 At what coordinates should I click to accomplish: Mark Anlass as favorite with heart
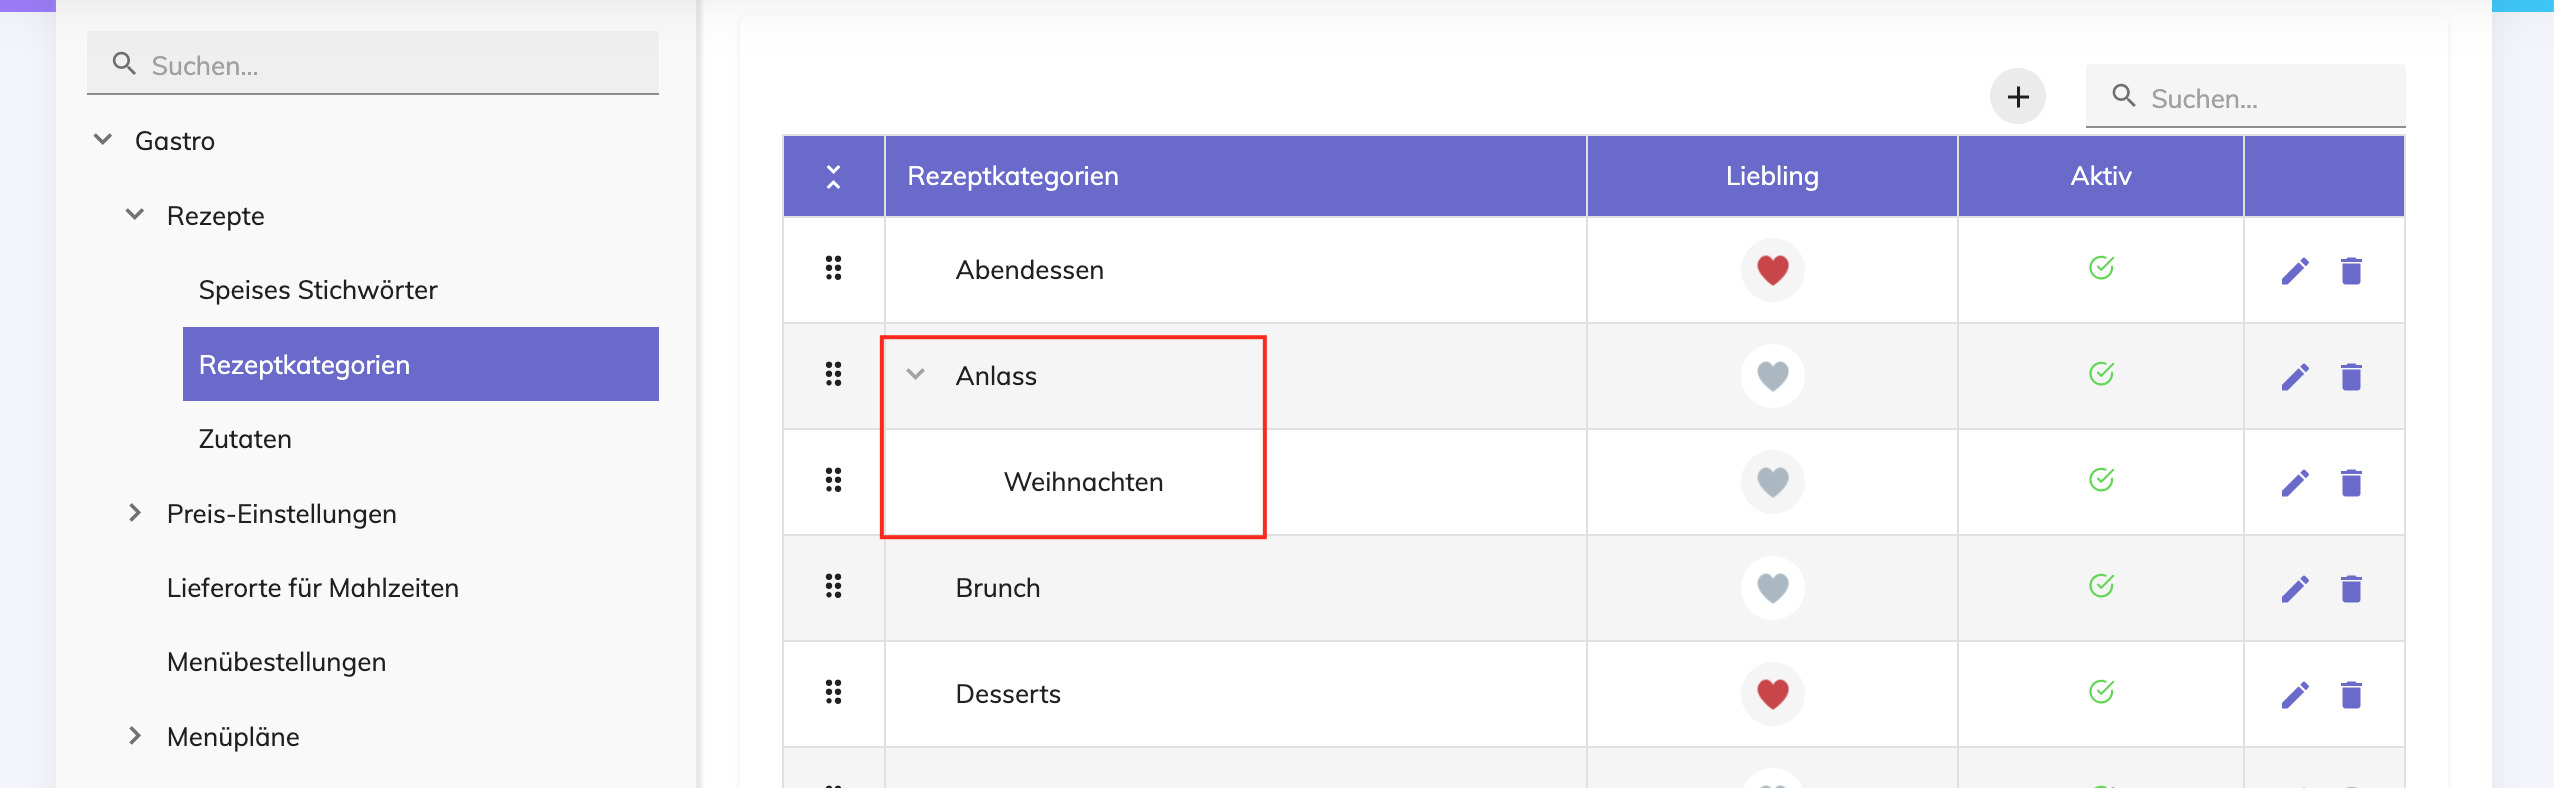pyautogui.click(x=1772, y=376)
